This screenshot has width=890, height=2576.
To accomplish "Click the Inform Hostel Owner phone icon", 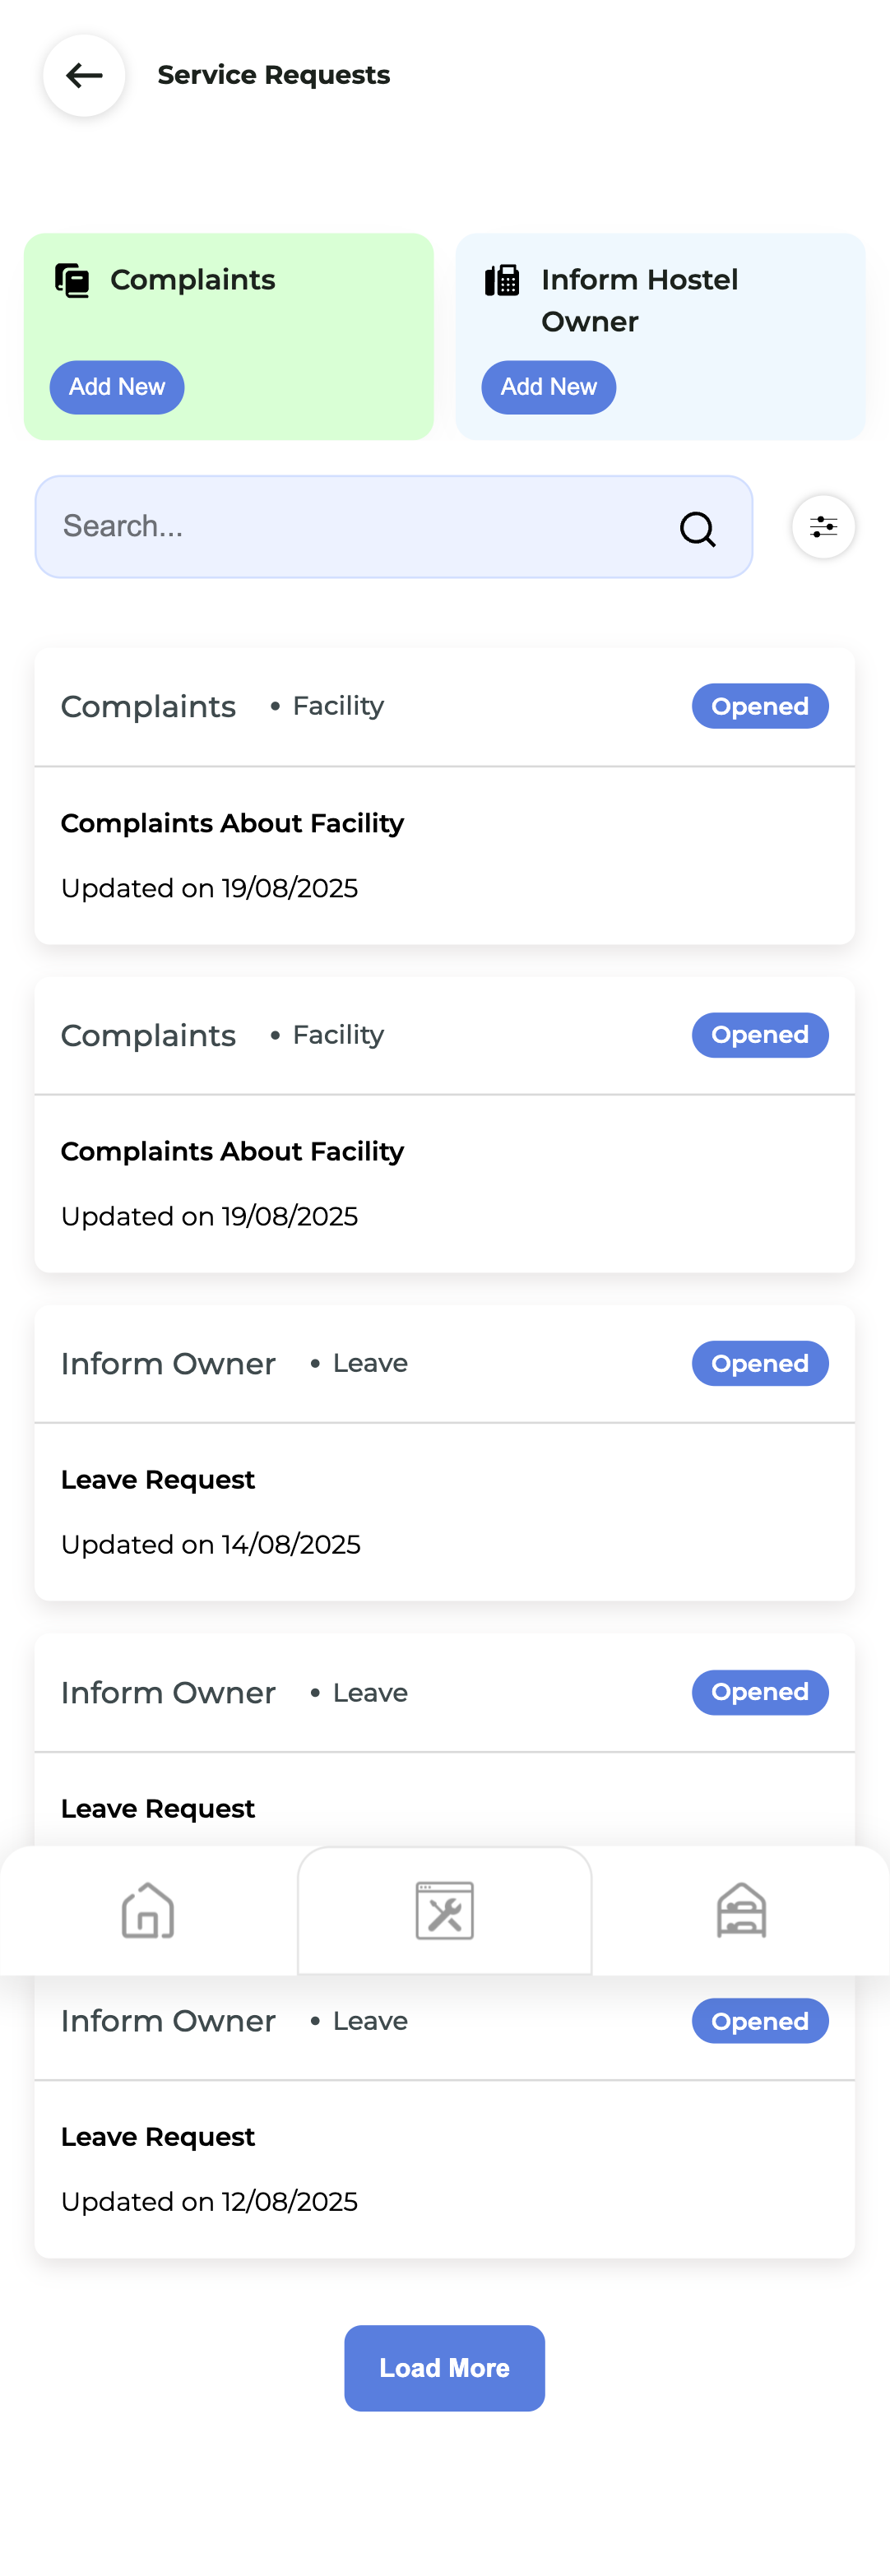I will (502, 281).
